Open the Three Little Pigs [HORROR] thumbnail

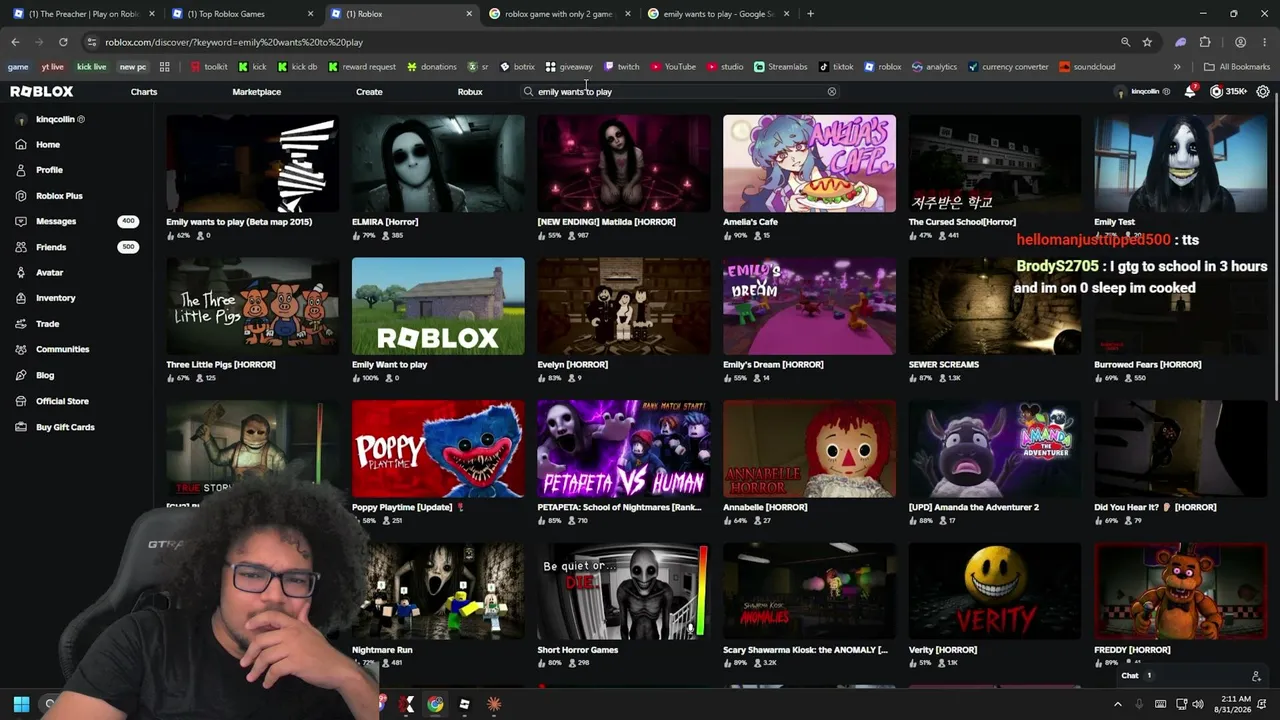pos(252,306)
